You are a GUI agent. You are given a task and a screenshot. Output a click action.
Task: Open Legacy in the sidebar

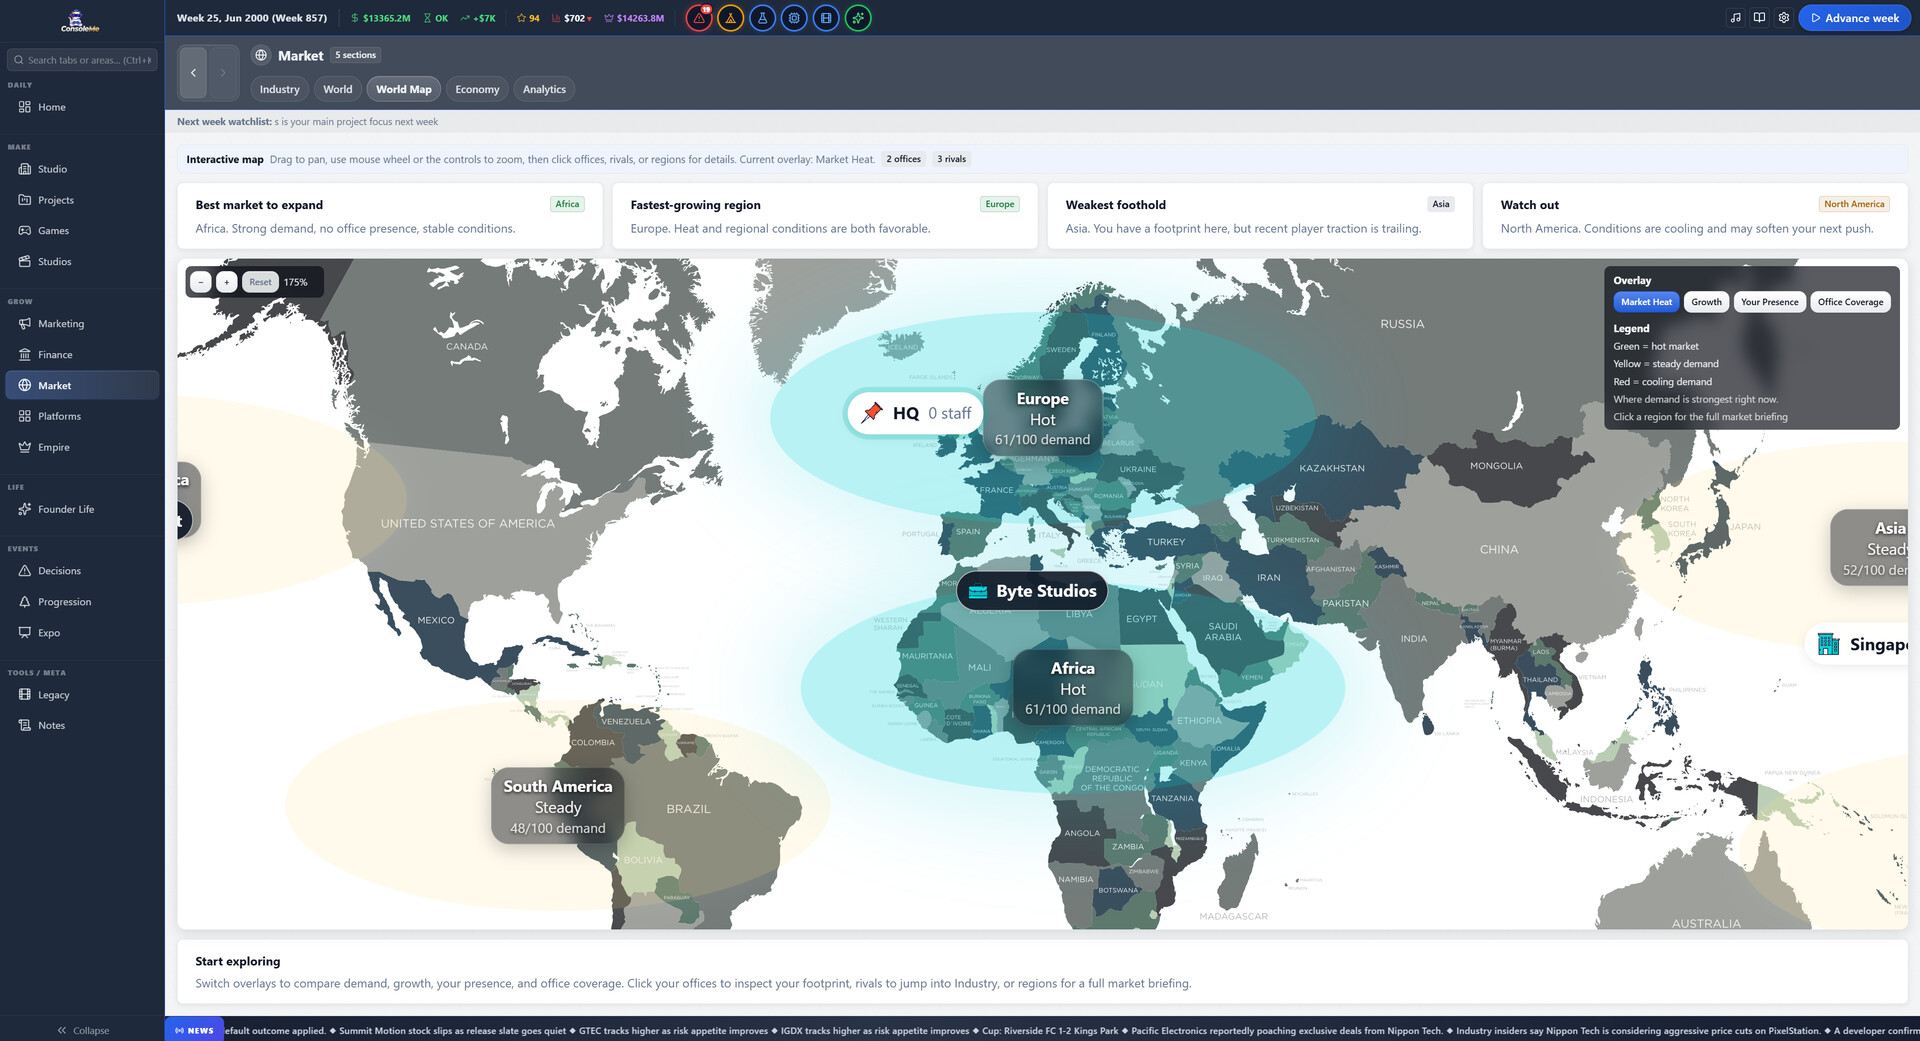82,695
